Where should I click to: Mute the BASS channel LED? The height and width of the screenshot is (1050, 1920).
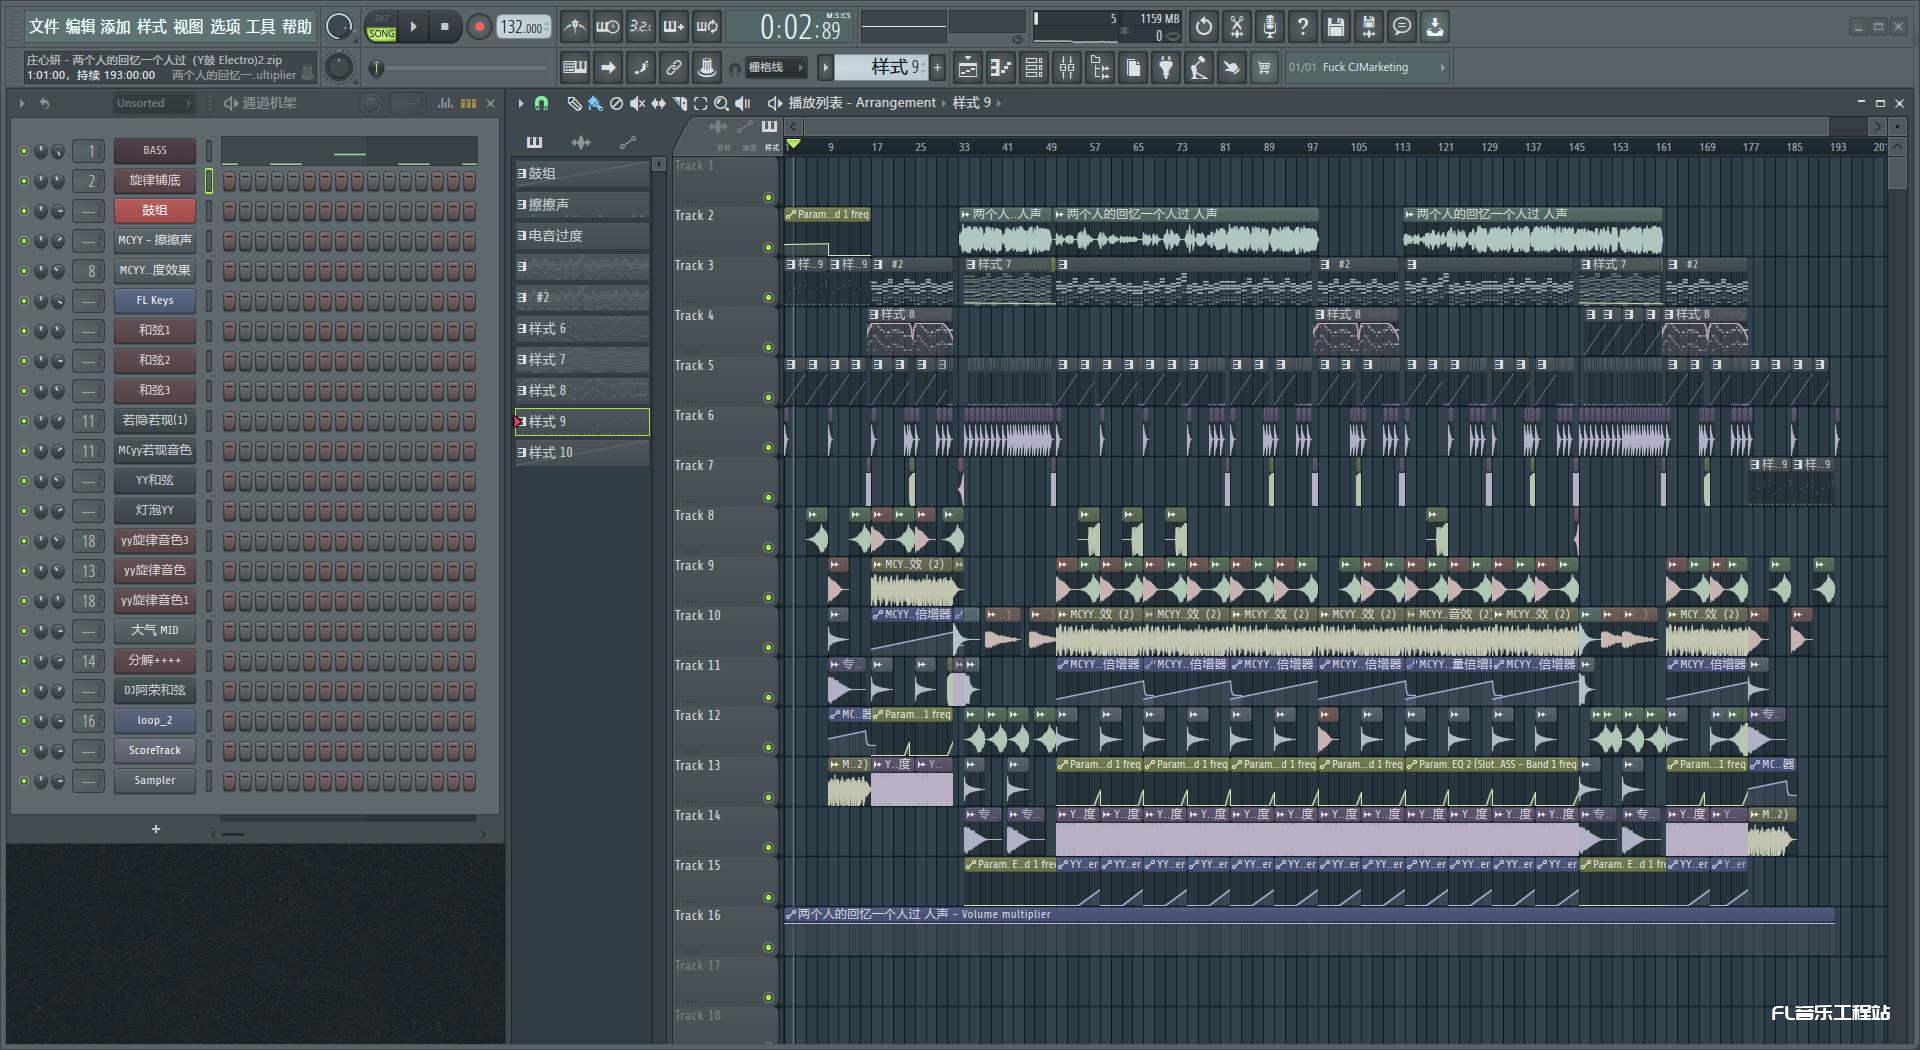[x=24, y=151]
